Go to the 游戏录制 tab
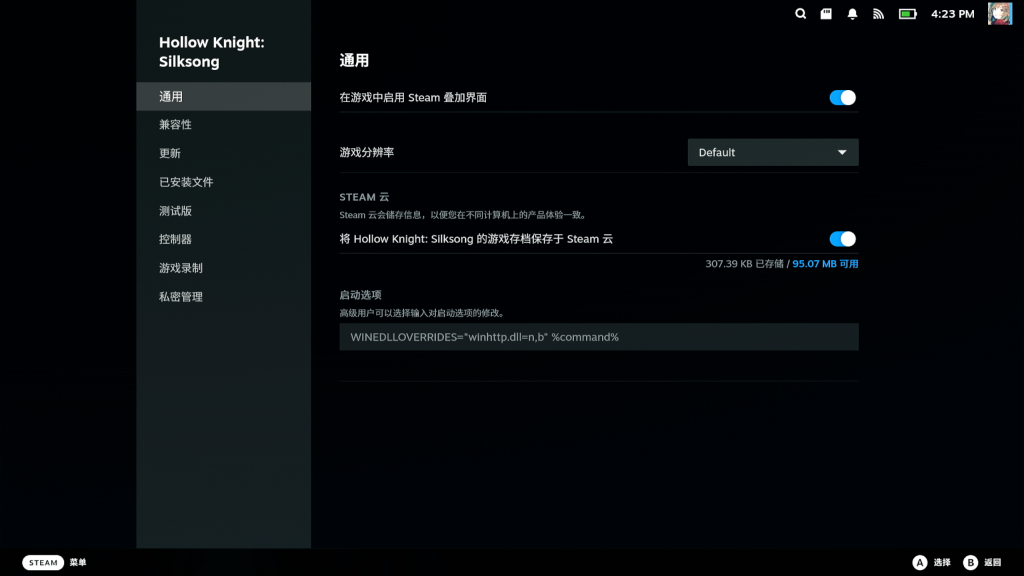Image resolution: width=1024 pixels, height=576 pixels. (181, 268)
